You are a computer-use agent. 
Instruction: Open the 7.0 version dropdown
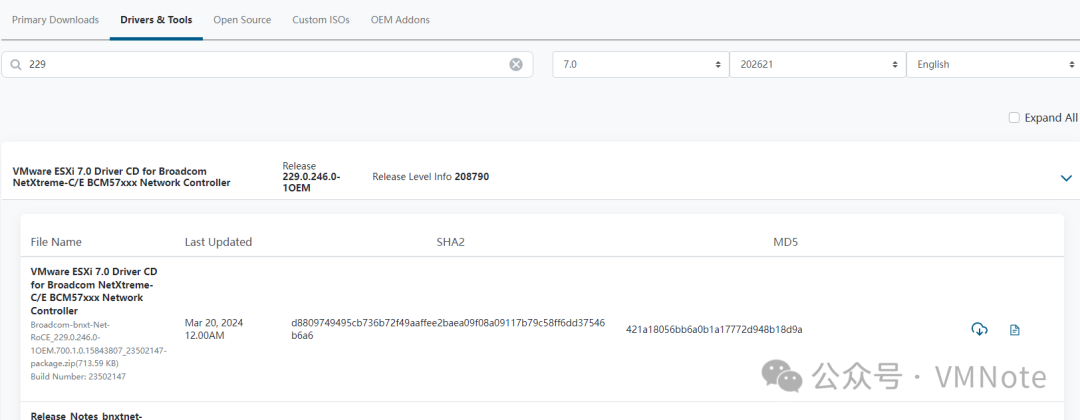pyautogui.click(x=641, y=64)
